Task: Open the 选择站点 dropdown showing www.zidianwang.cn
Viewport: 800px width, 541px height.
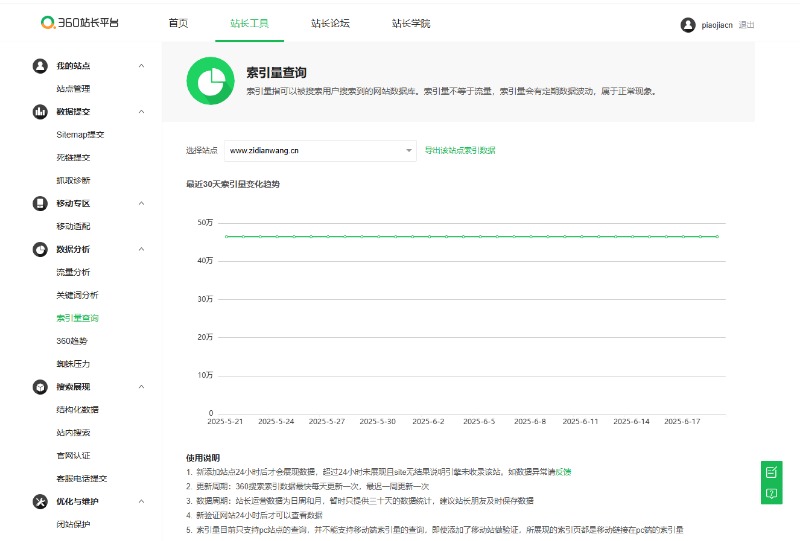Action: click(x=320, y=151)
